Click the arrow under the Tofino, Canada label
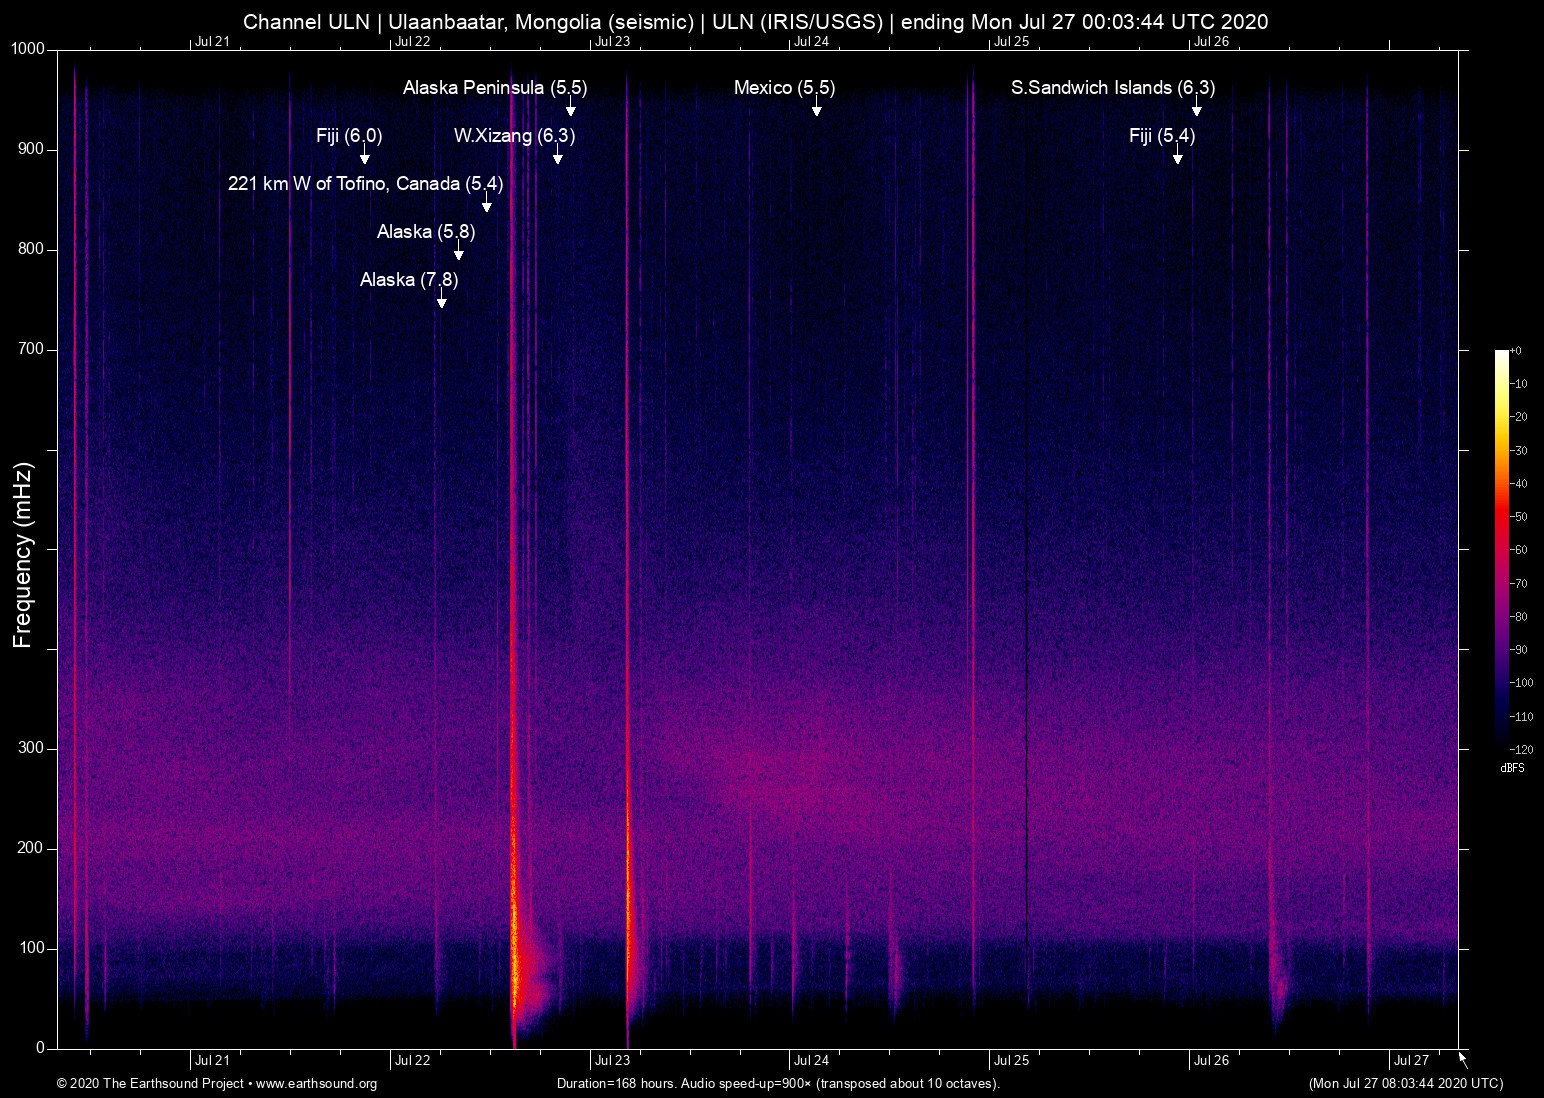This screenshot has height=1098, width=1544. [487, 204]
